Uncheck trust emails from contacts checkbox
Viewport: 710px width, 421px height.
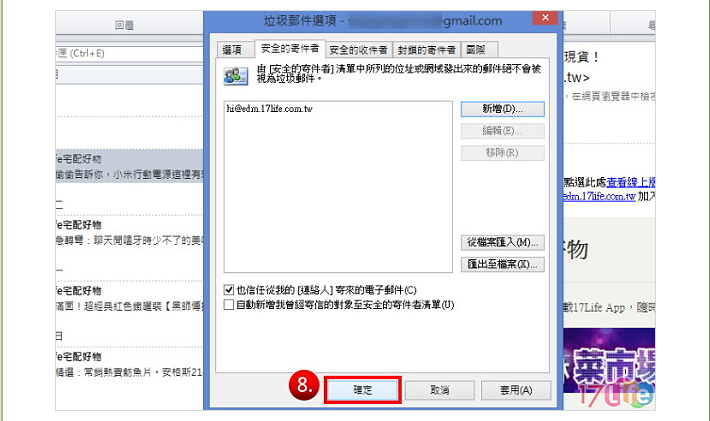pyautogui.click(x=229, y=290)
